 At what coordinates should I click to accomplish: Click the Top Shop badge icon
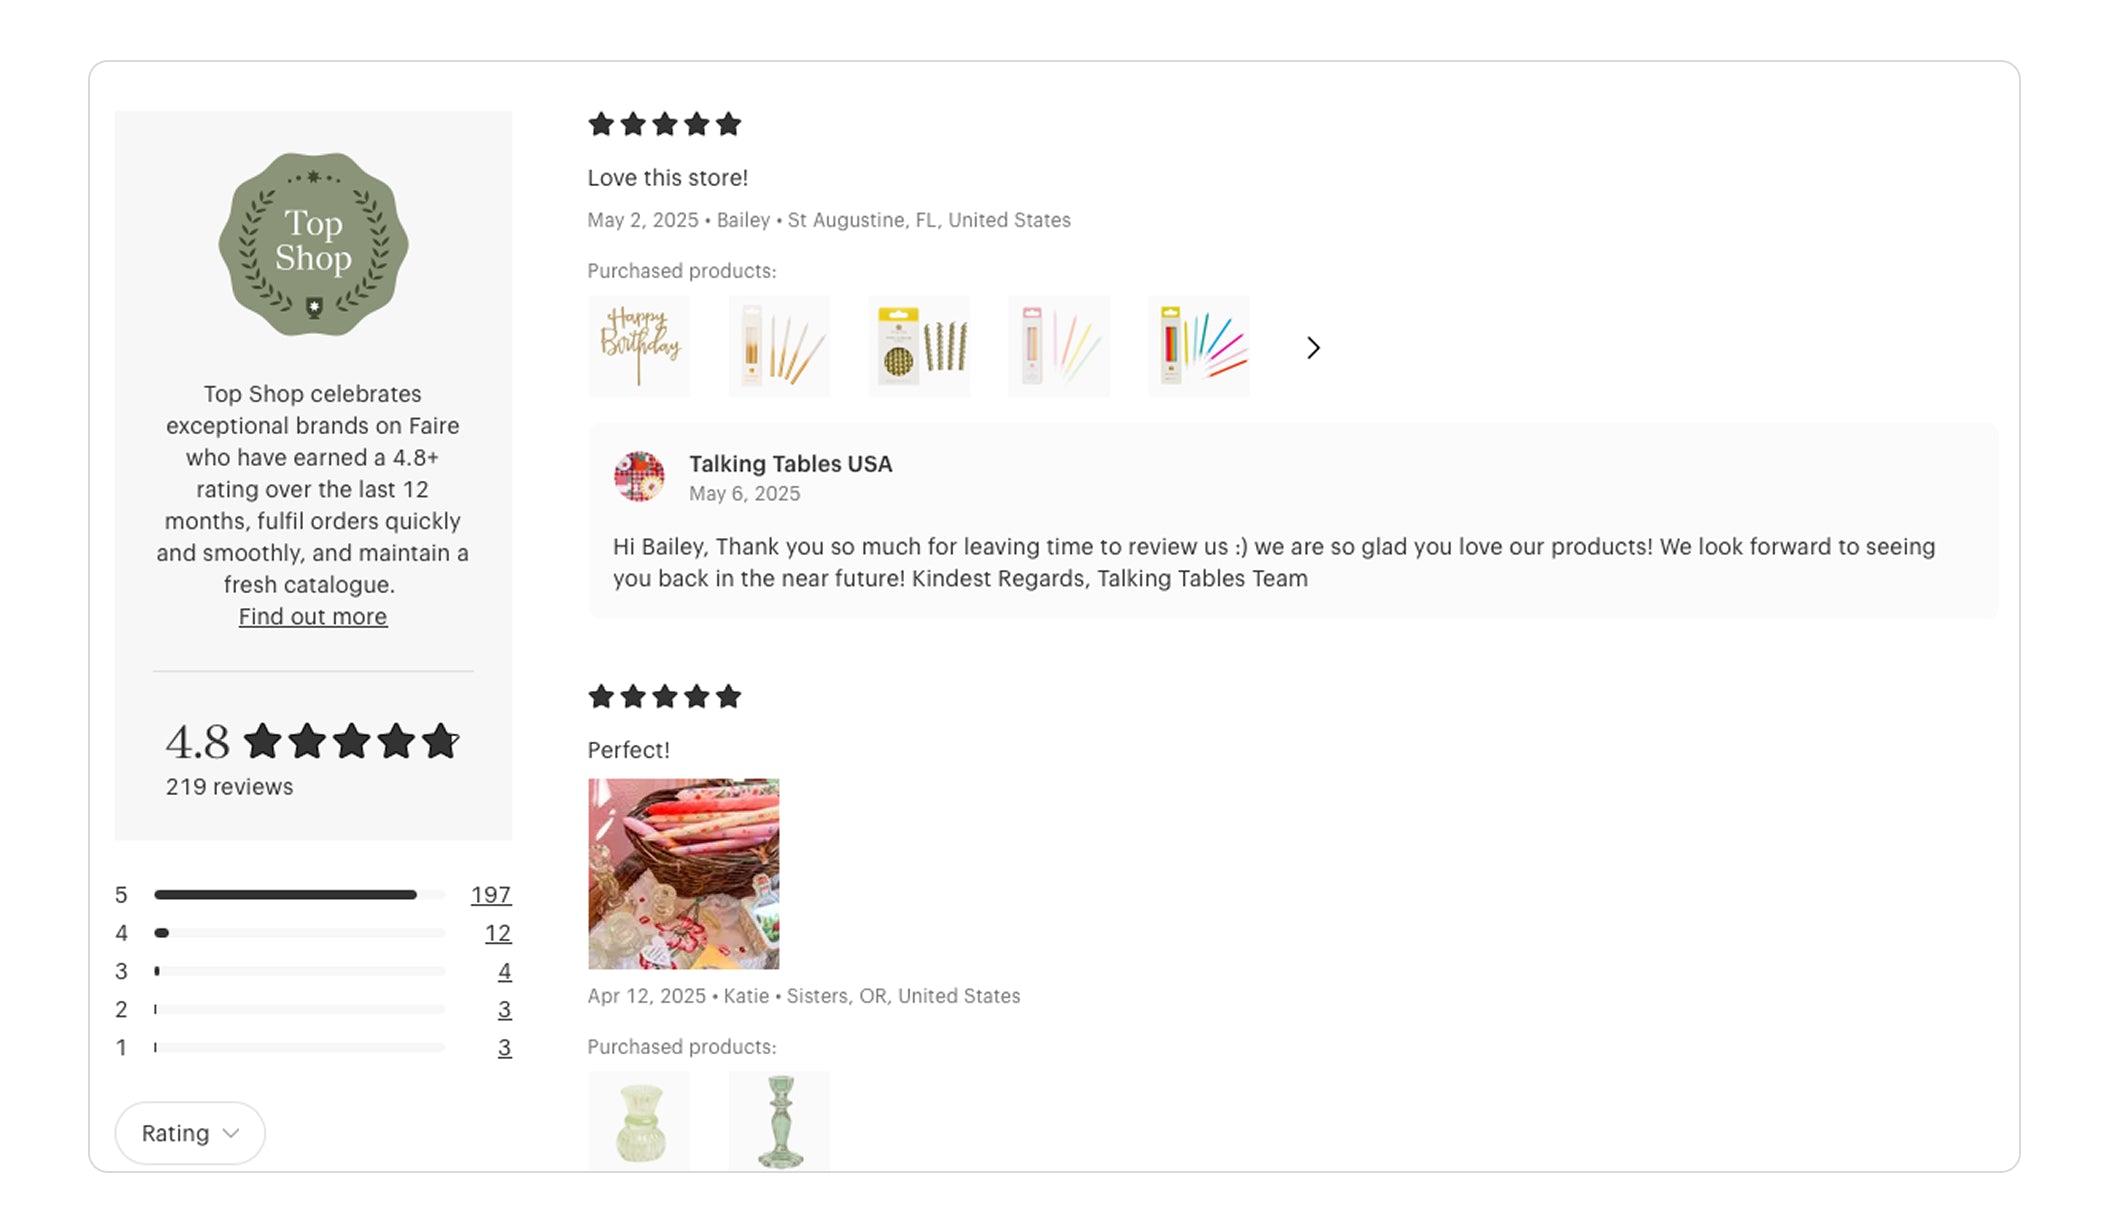(x=313, y=244)
